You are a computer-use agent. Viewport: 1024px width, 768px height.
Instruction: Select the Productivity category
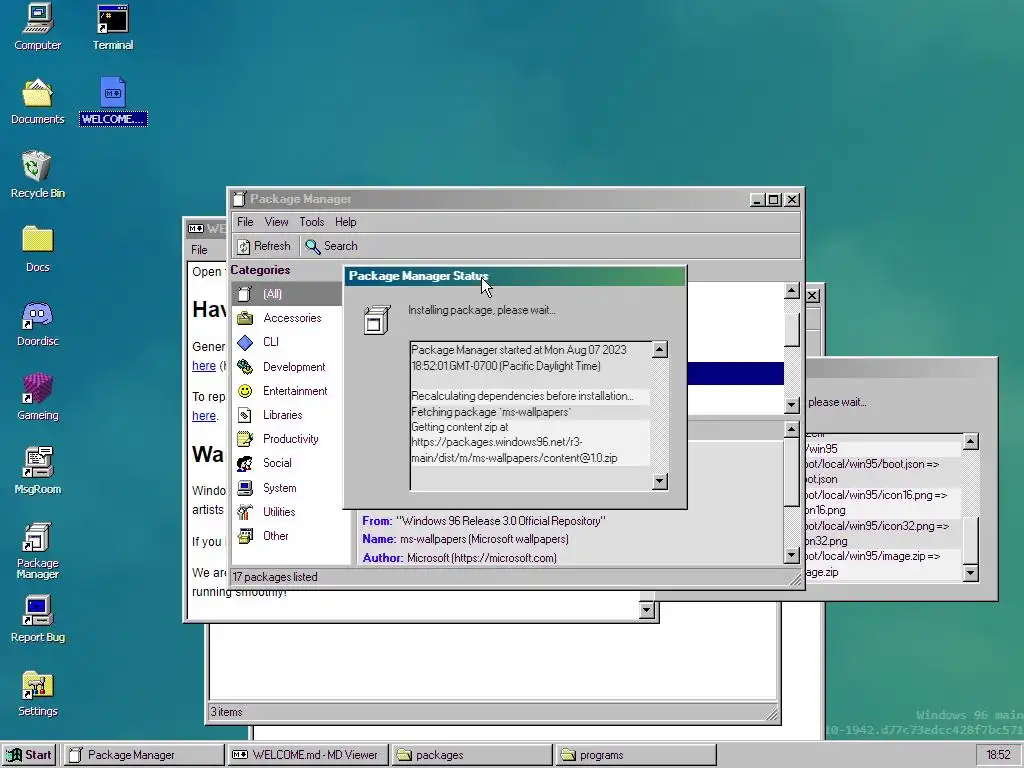pos(287,439)
